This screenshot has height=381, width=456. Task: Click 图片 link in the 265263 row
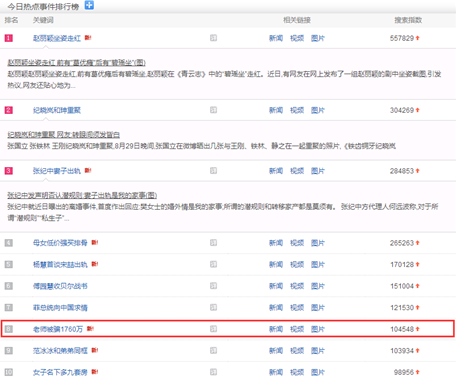[318, 243]
